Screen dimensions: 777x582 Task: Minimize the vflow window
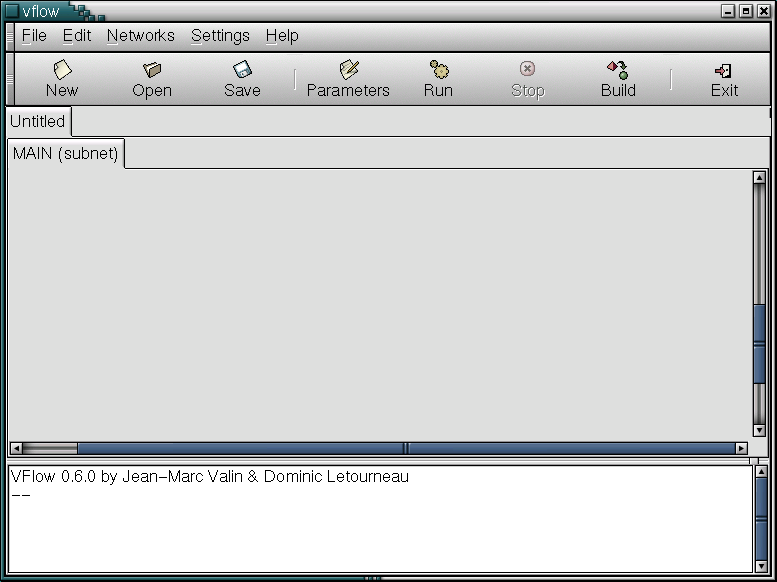pyautogui.click(x=728, y=11)
